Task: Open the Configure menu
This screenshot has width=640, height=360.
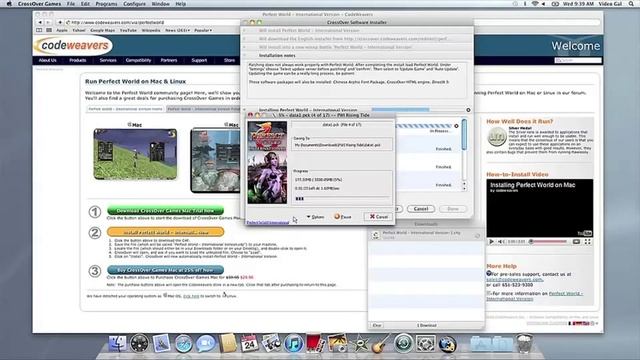Action: click(134, 4)
